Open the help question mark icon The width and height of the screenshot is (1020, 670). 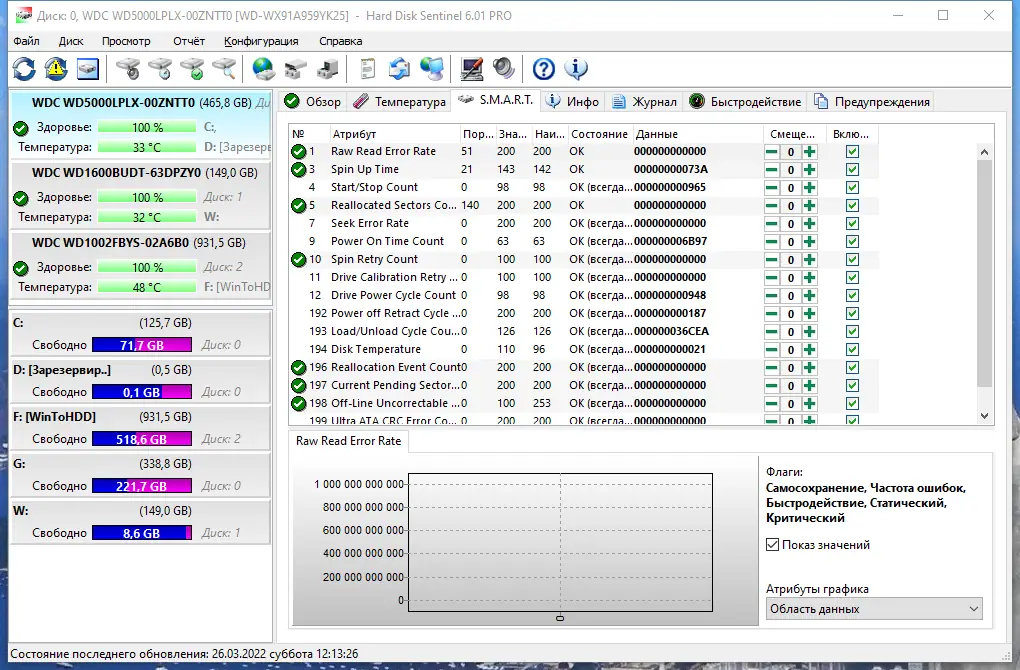pyautogui.click(x=543, y=68)
